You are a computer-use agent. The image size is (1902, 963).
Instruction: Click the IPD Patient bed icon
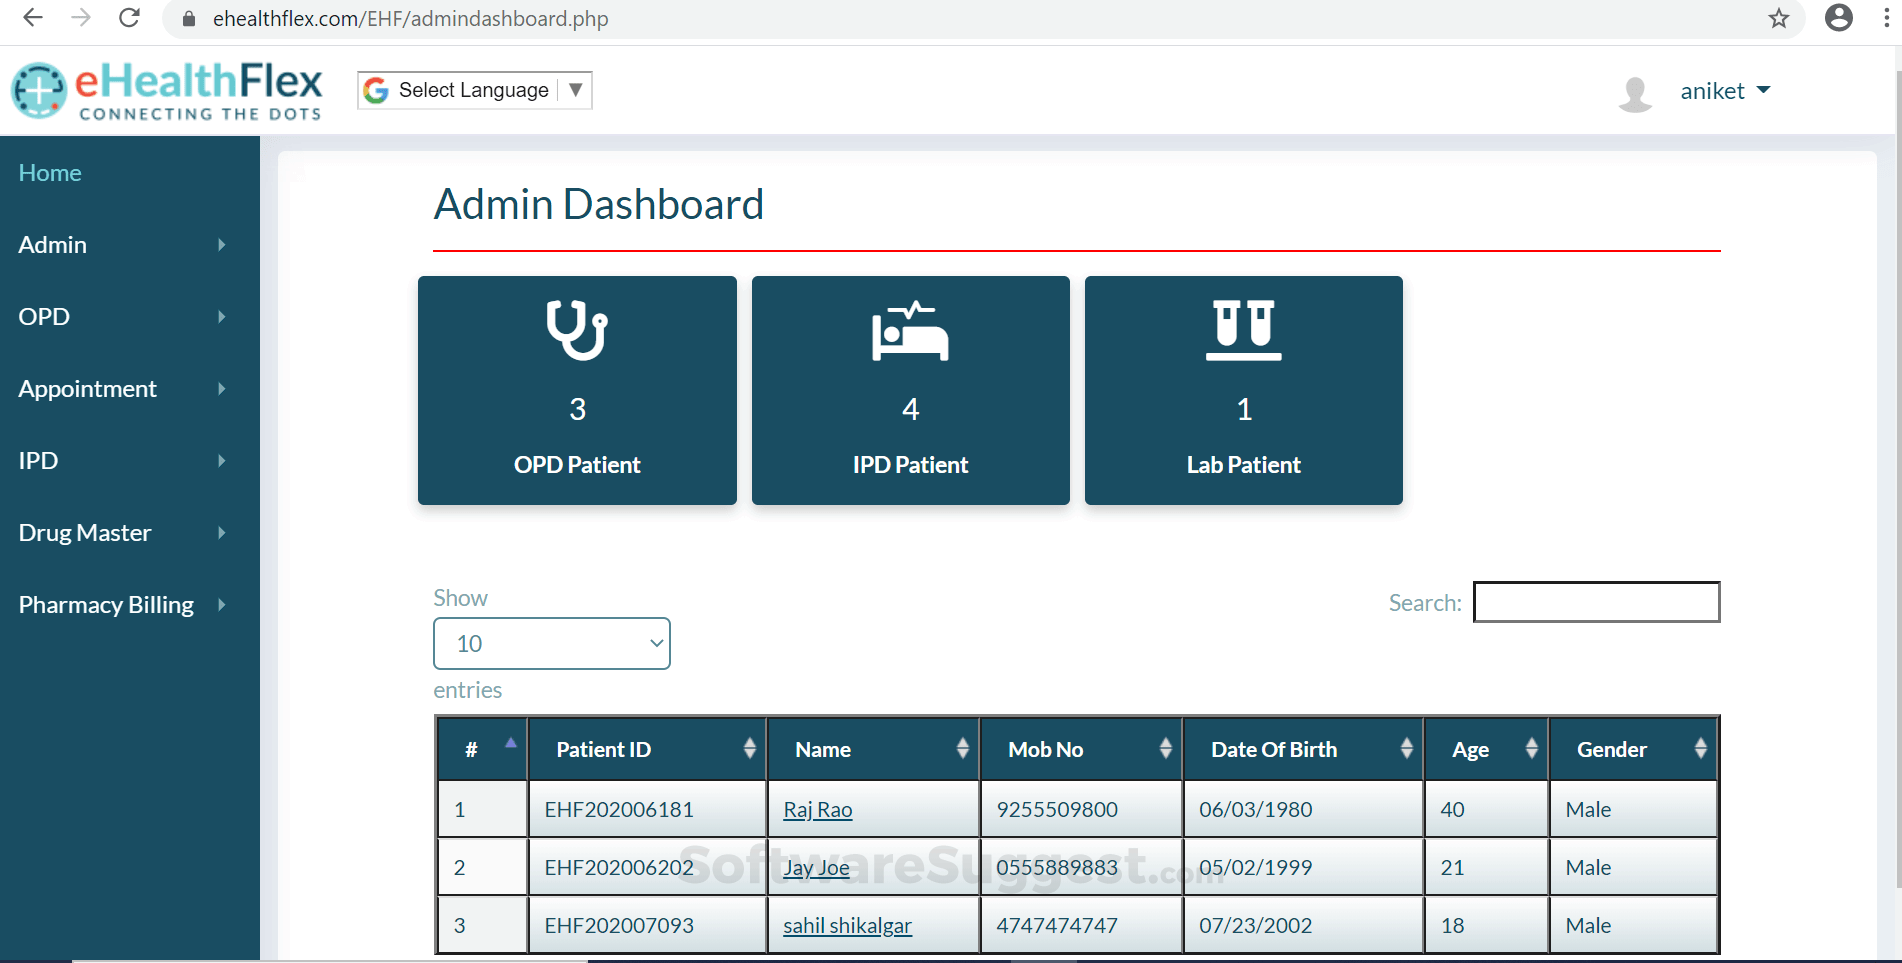click(910, 330)
